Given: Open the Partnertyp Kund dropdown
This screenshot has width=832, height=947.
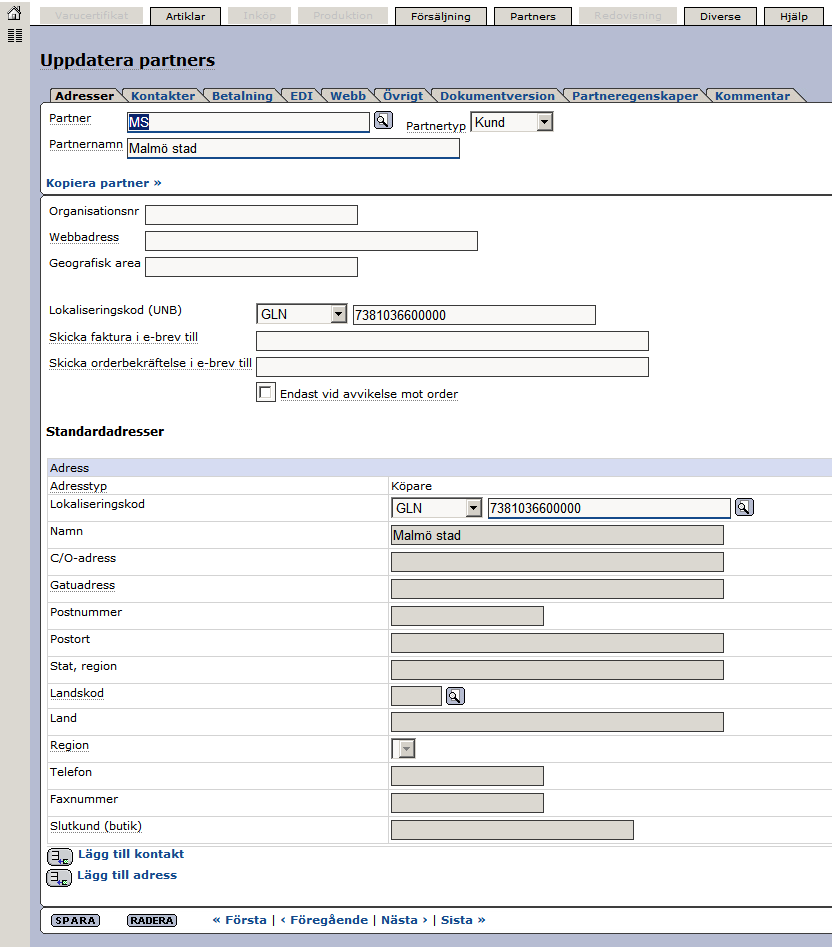Looking at the screenshot, I should (x=511, y=122).
